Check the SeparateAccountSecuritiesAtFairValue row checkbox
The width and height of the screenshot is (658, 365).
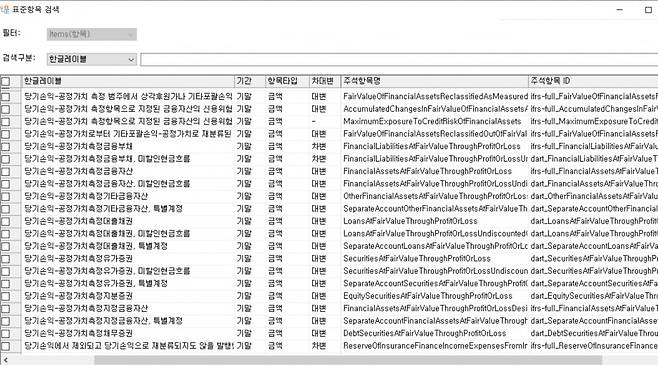coord(5,284)
